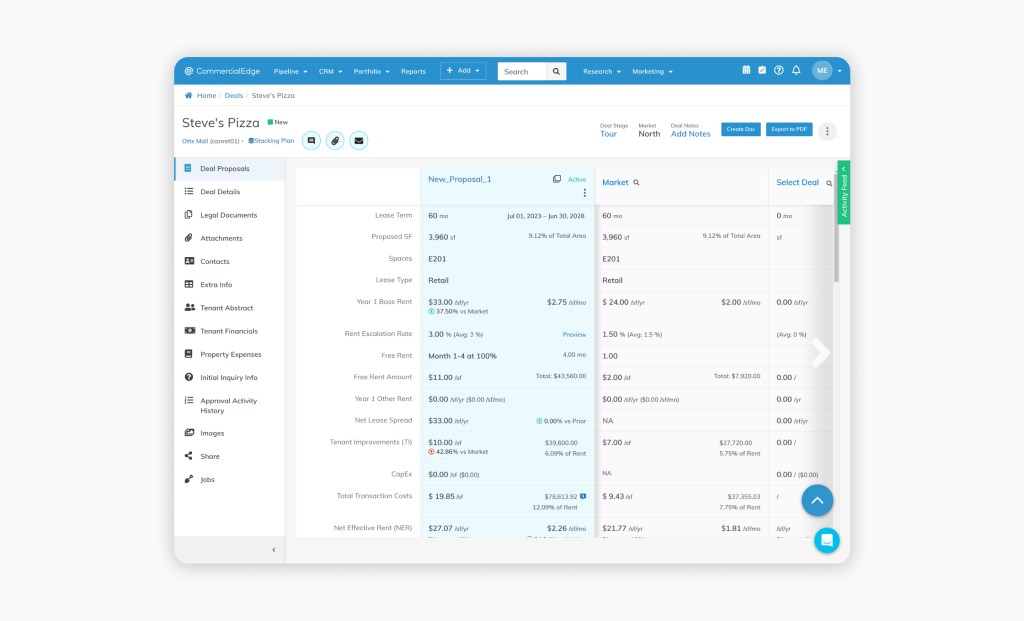Screen dimensions: 1024x621
Task: Click the Export to PDF button
Action: point(789,129)
